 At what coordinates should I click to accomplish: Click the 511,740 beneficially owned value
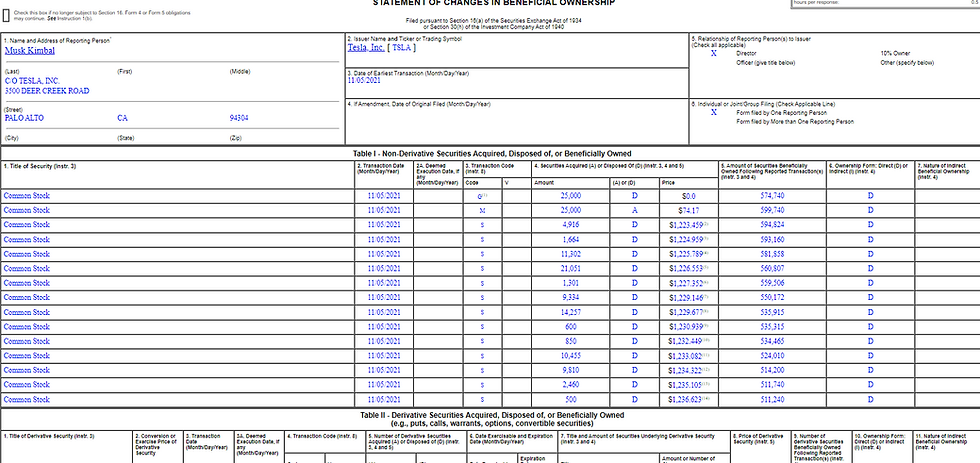772,384
